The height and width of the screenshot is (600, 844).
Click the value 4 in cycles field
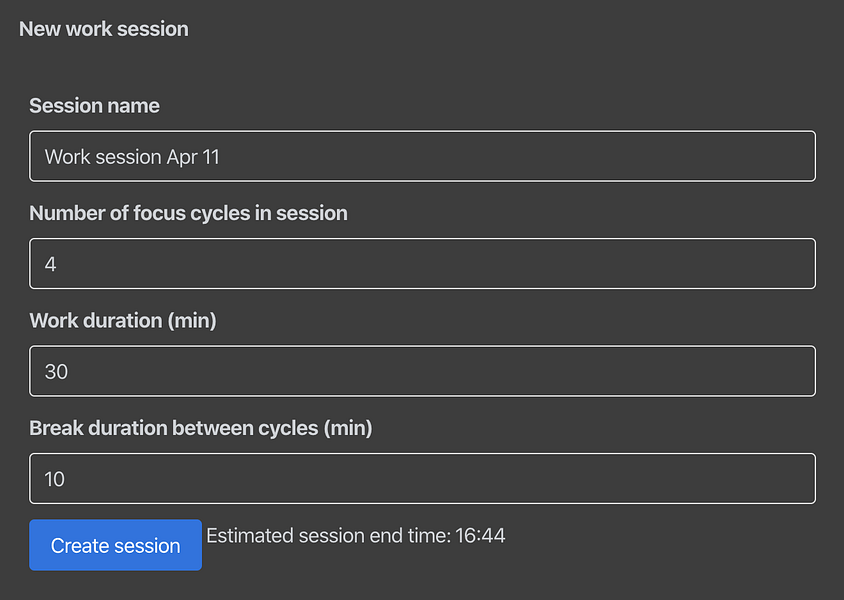tap(51, 265)
